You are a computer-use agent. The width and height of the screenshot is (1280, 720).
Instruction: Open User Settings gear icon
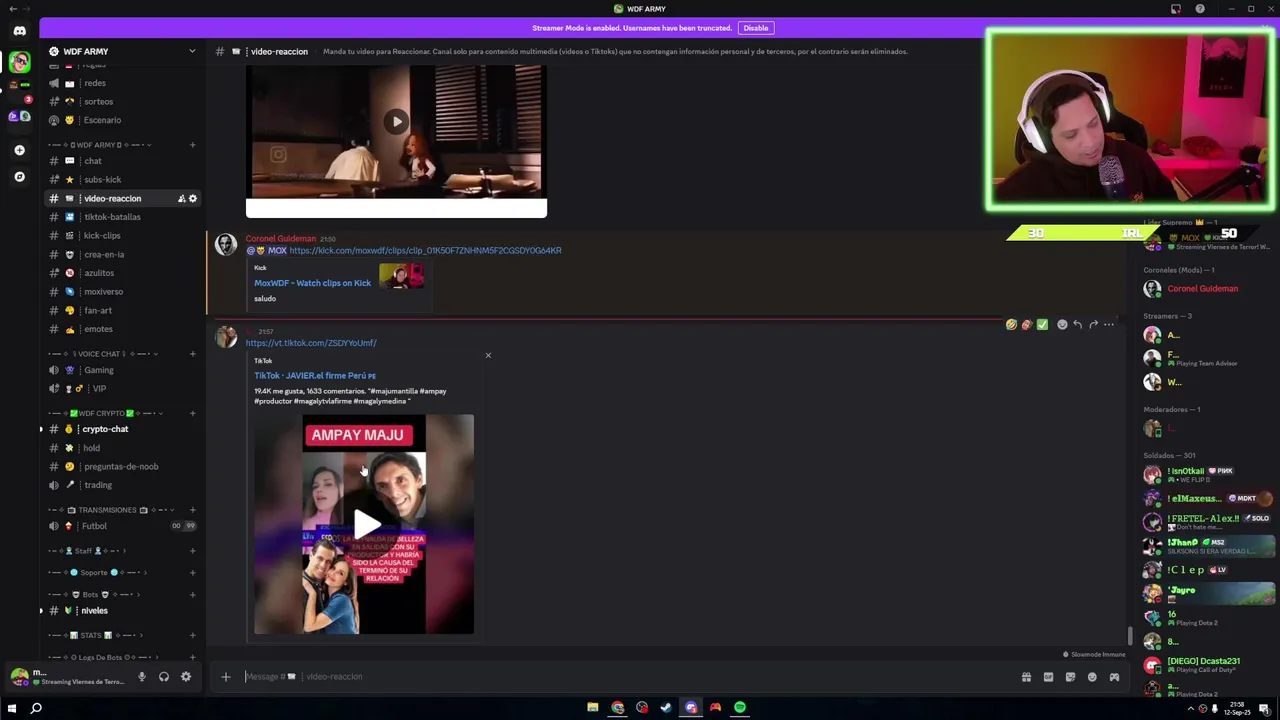click(185, 677)
